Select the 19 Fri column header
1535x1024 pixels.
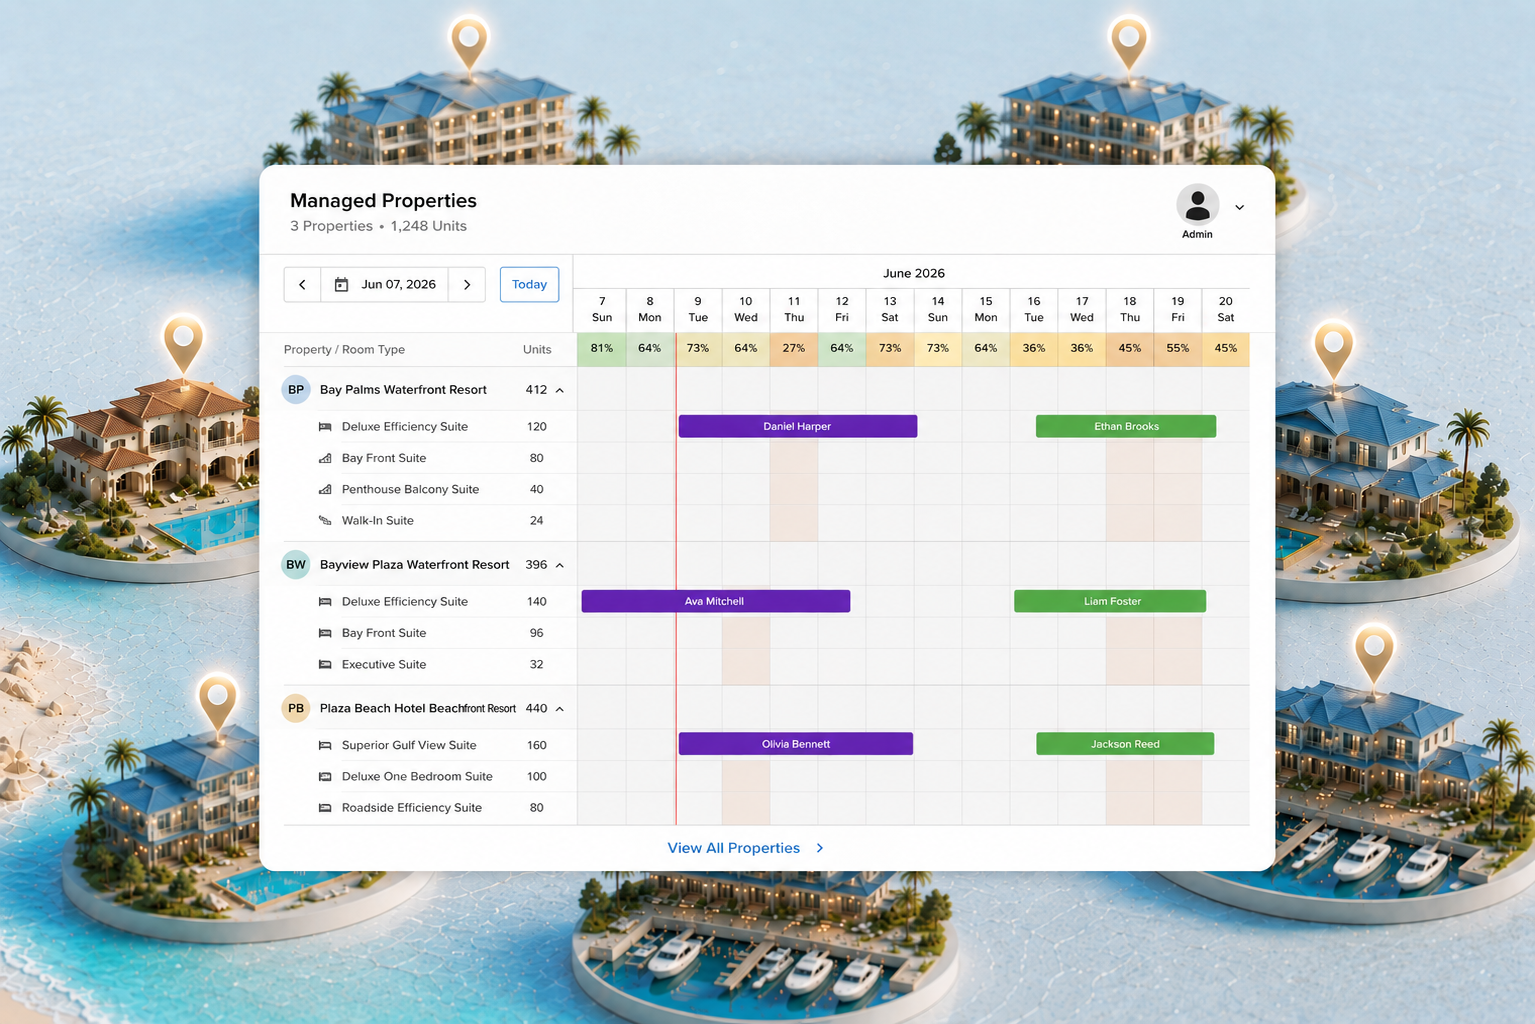click(1178, 309)
